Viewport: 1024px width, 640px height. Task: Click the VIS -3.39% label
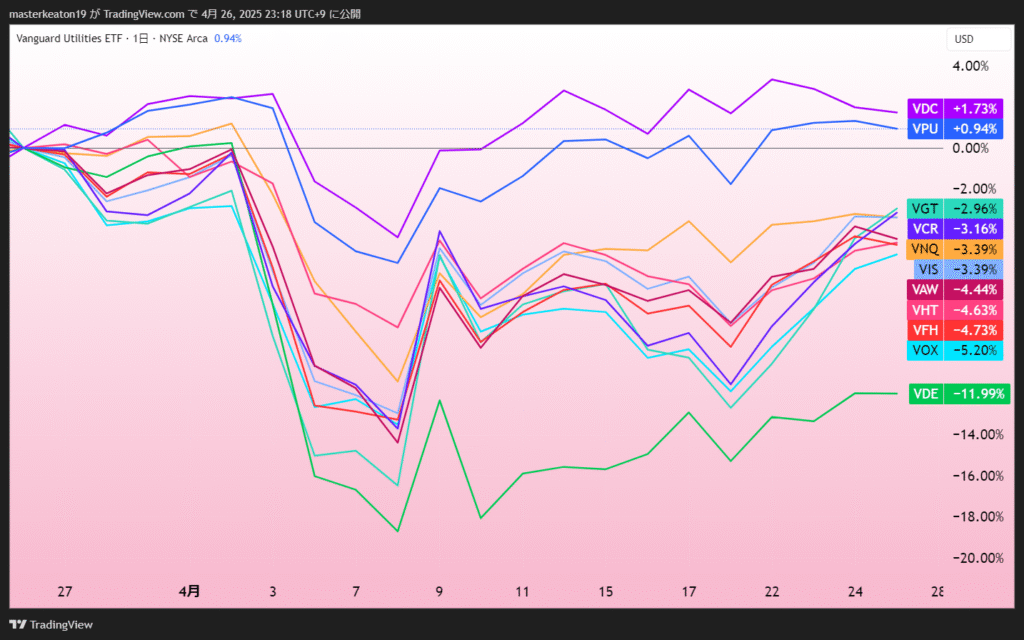point(955,268)
